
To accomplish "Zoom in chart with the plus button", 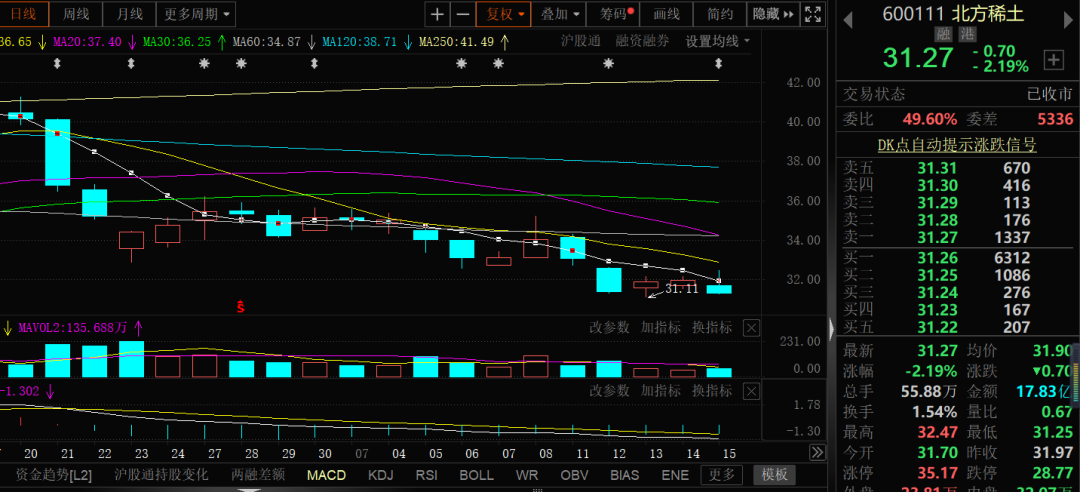I will point(437,14).
